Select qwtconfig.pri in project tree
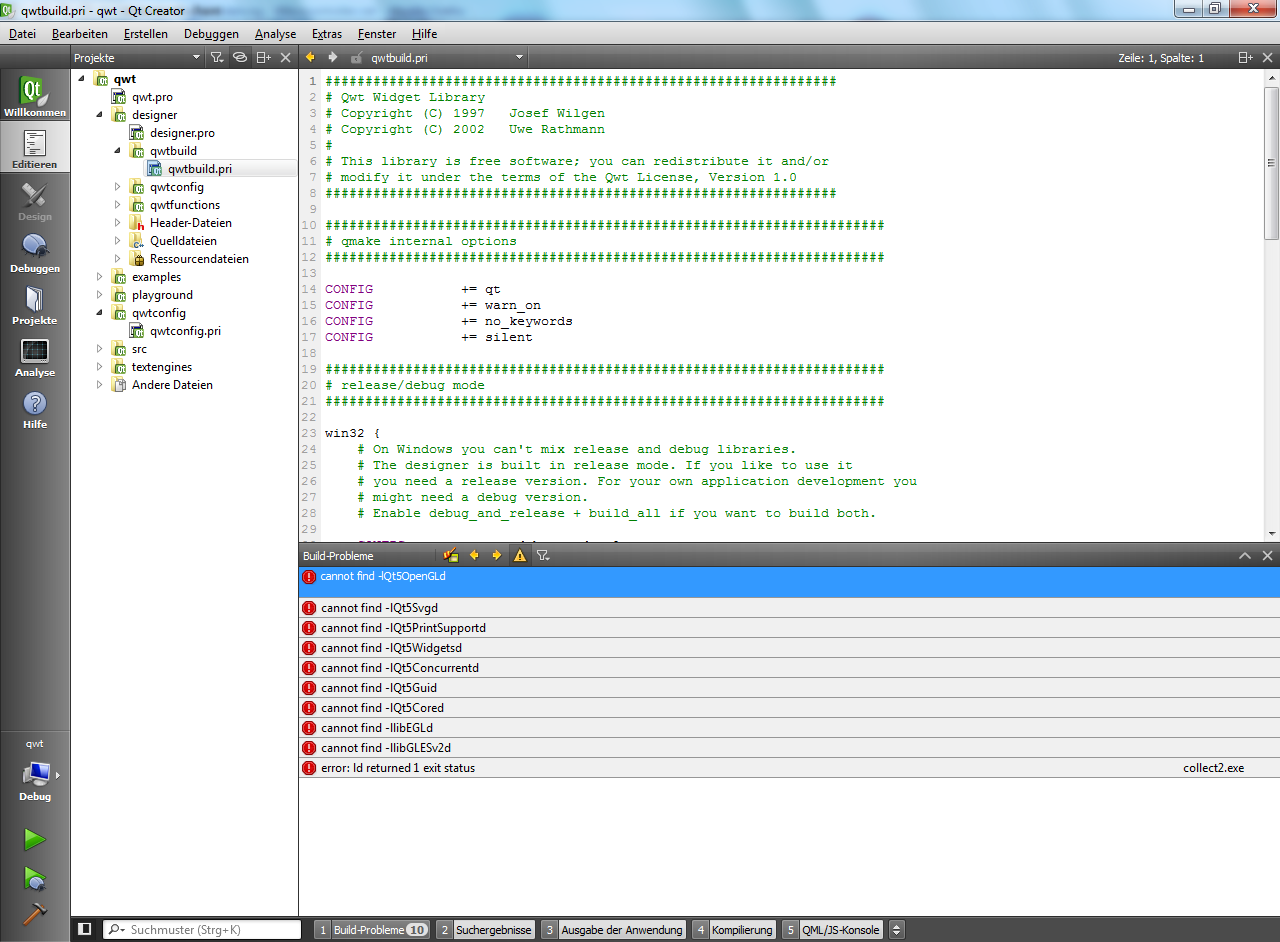The height and width of the screenshot is (942, 1280). coord(185,331)
